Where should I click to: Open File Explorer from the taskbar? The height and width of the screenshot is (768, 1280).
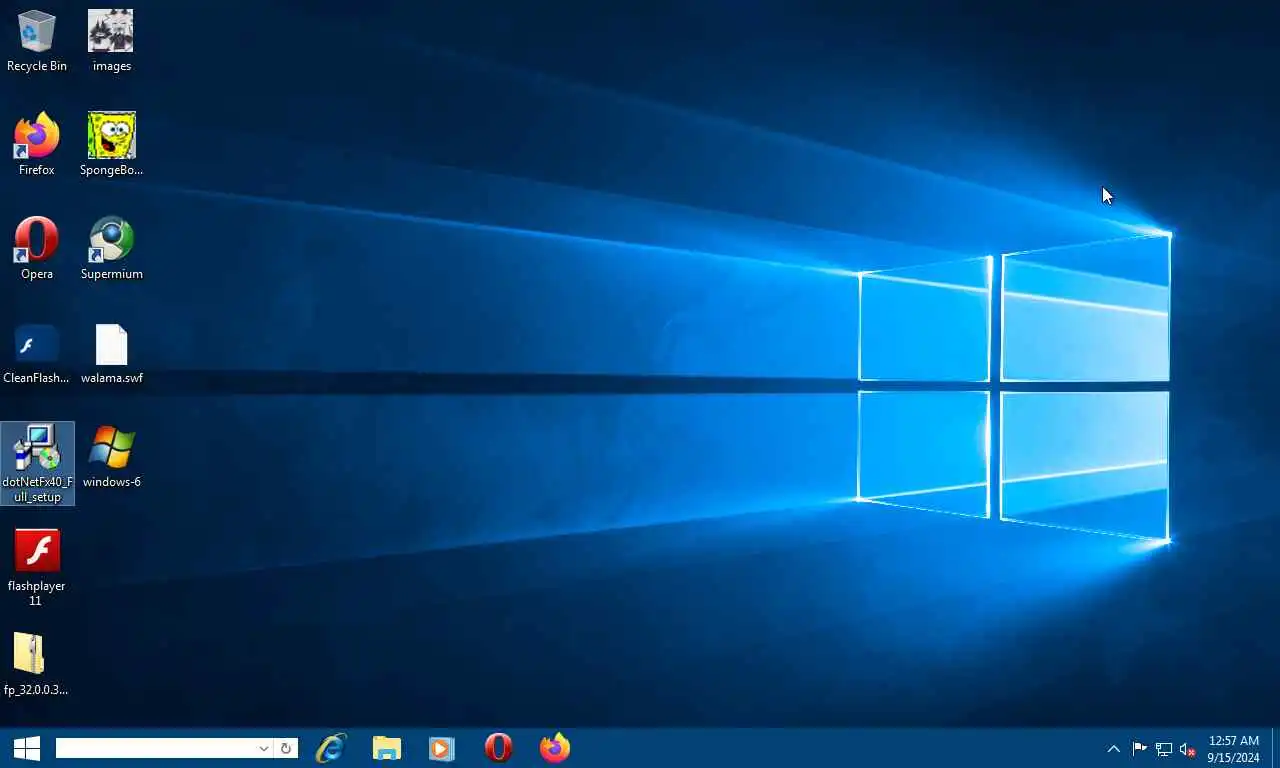tap(387, 748)
